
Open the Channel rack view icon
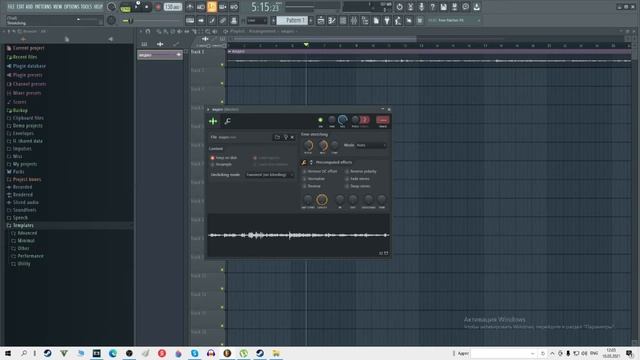click(x=343, y=20)
